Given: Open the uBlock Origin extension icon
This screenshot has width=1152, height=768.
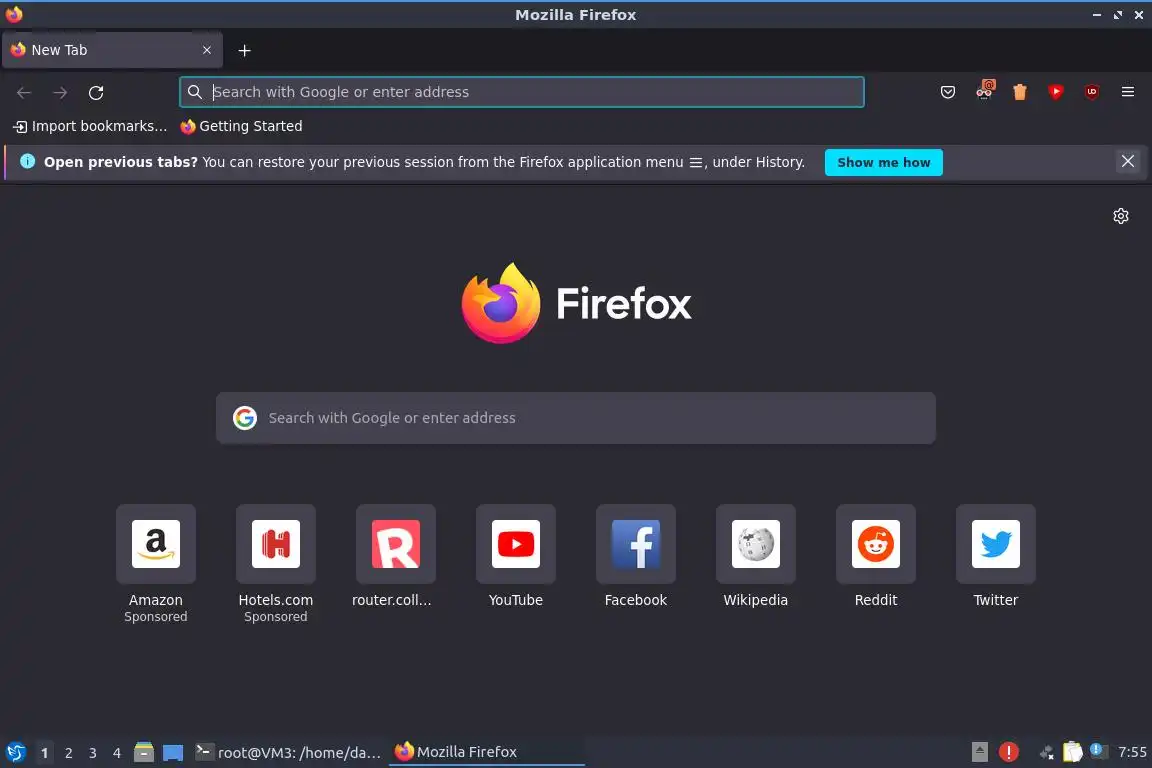Looking at the screenshot, I should [x=1092, y=92].
